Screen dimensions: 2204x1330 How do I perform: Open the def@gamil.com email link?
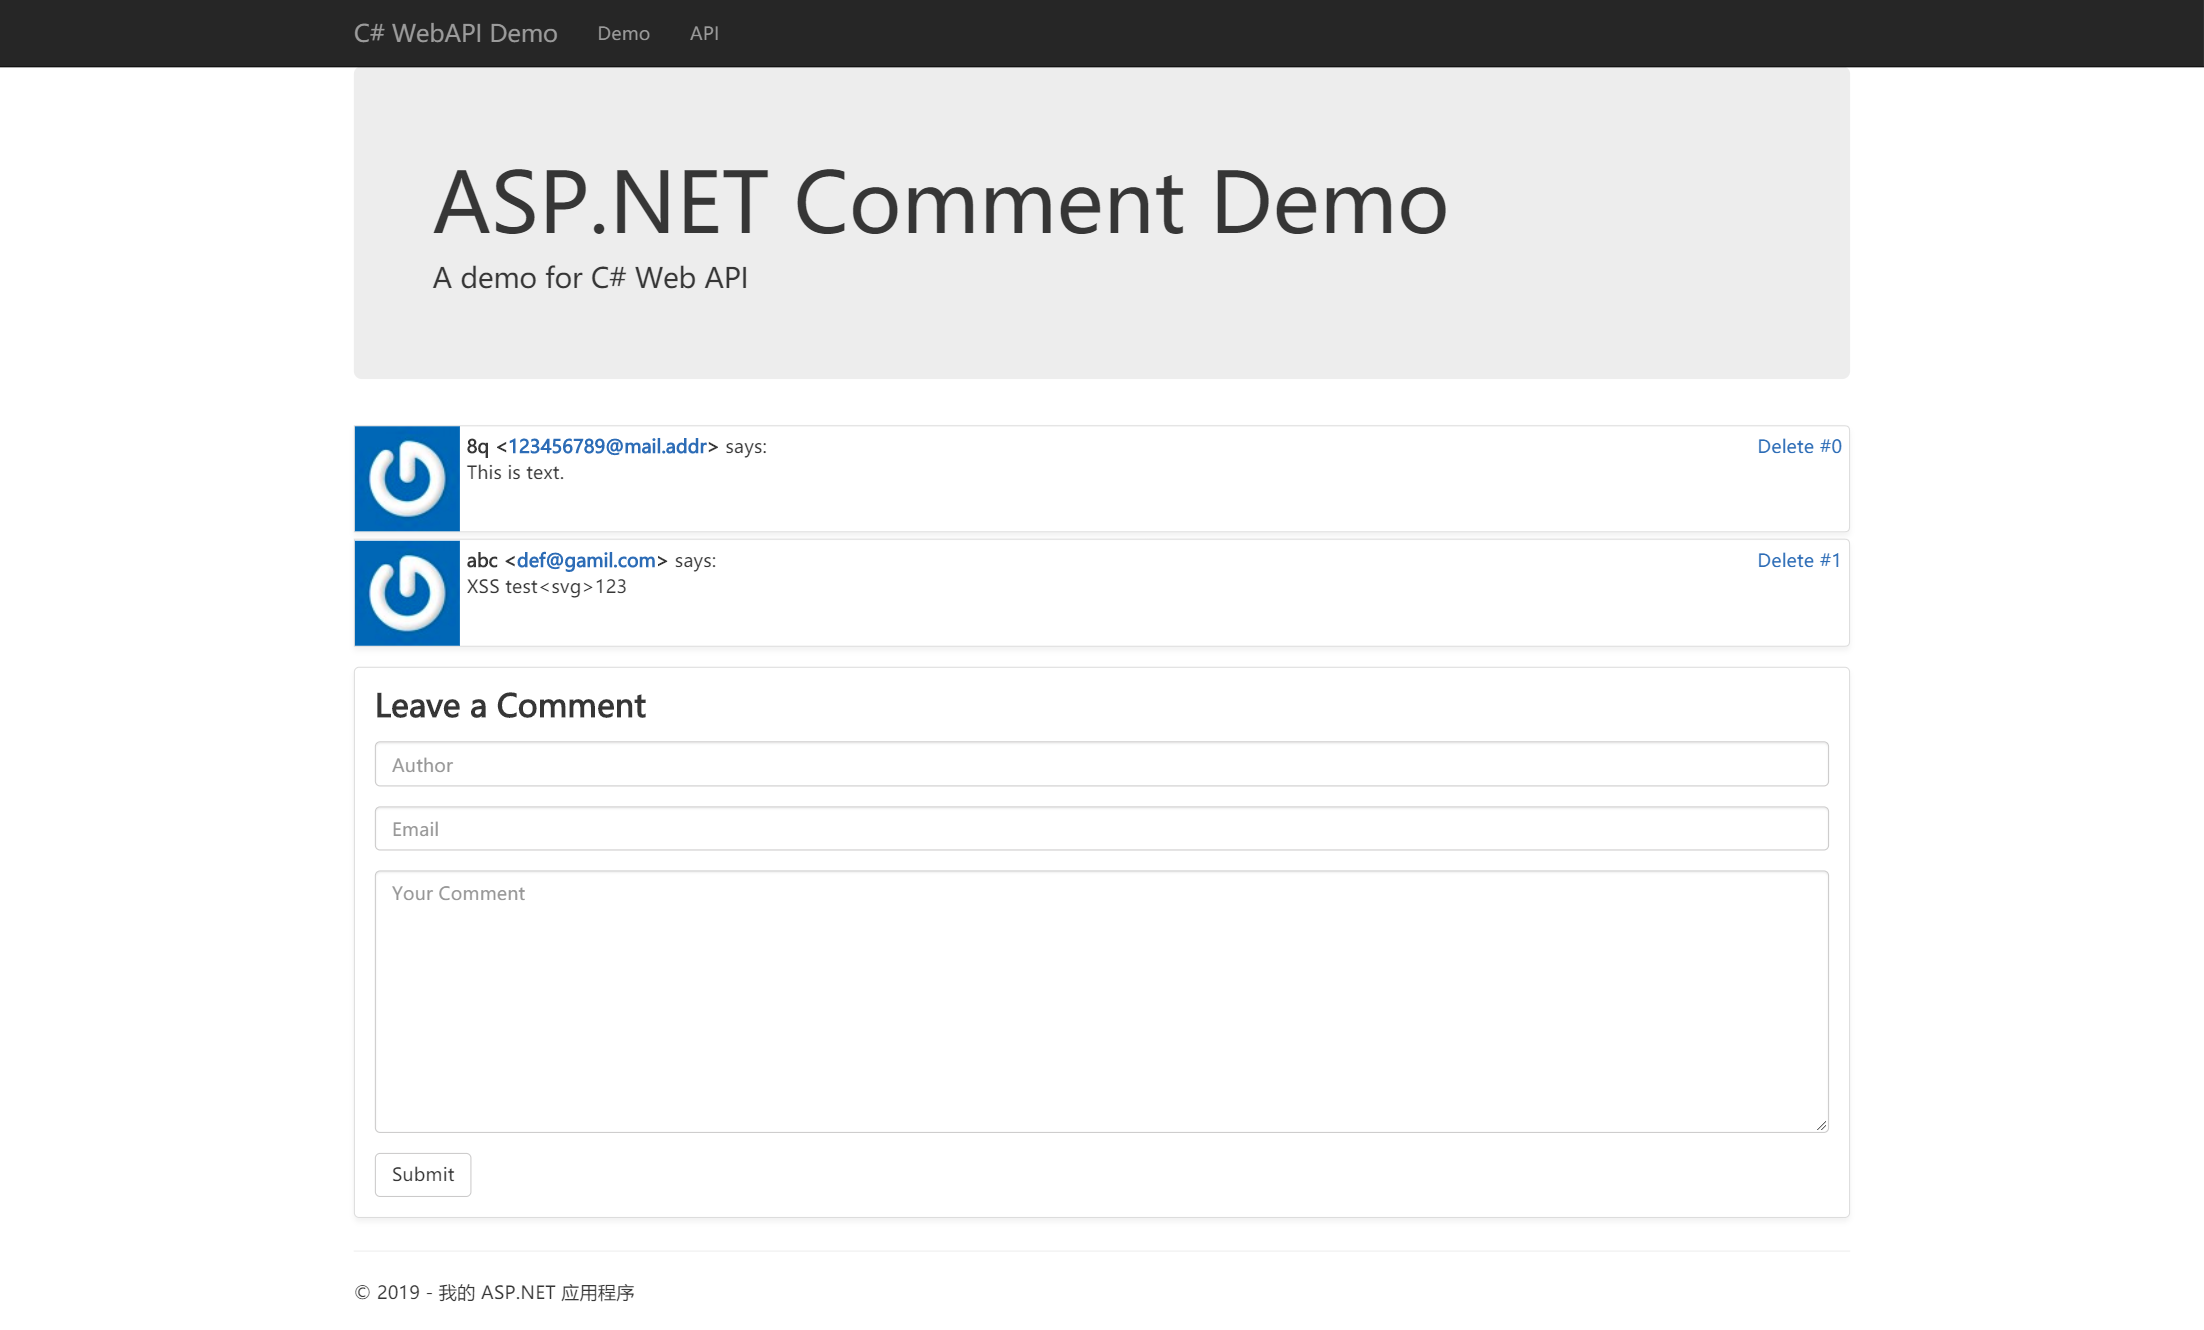pos(586,560)
